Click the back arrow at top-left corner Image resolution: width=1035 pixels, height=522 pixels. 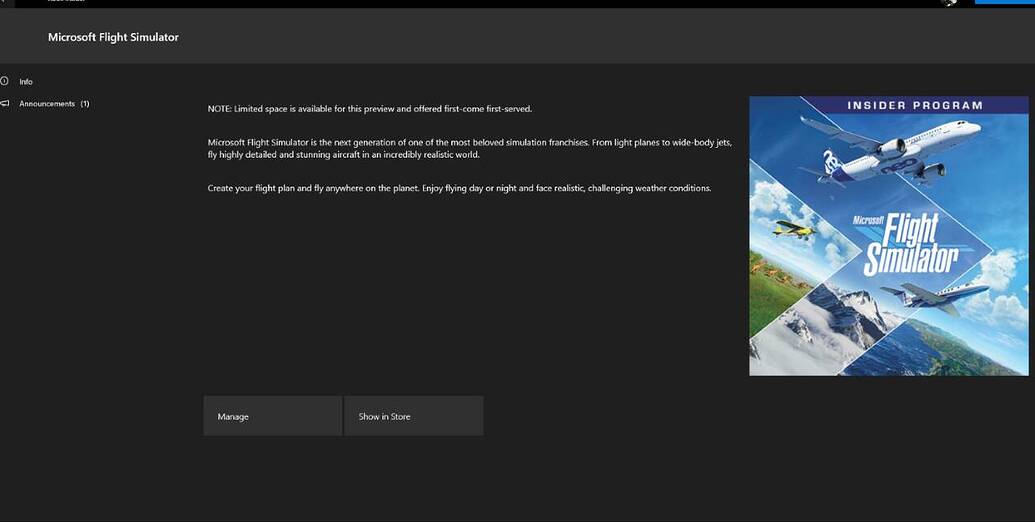click(4, 2)
